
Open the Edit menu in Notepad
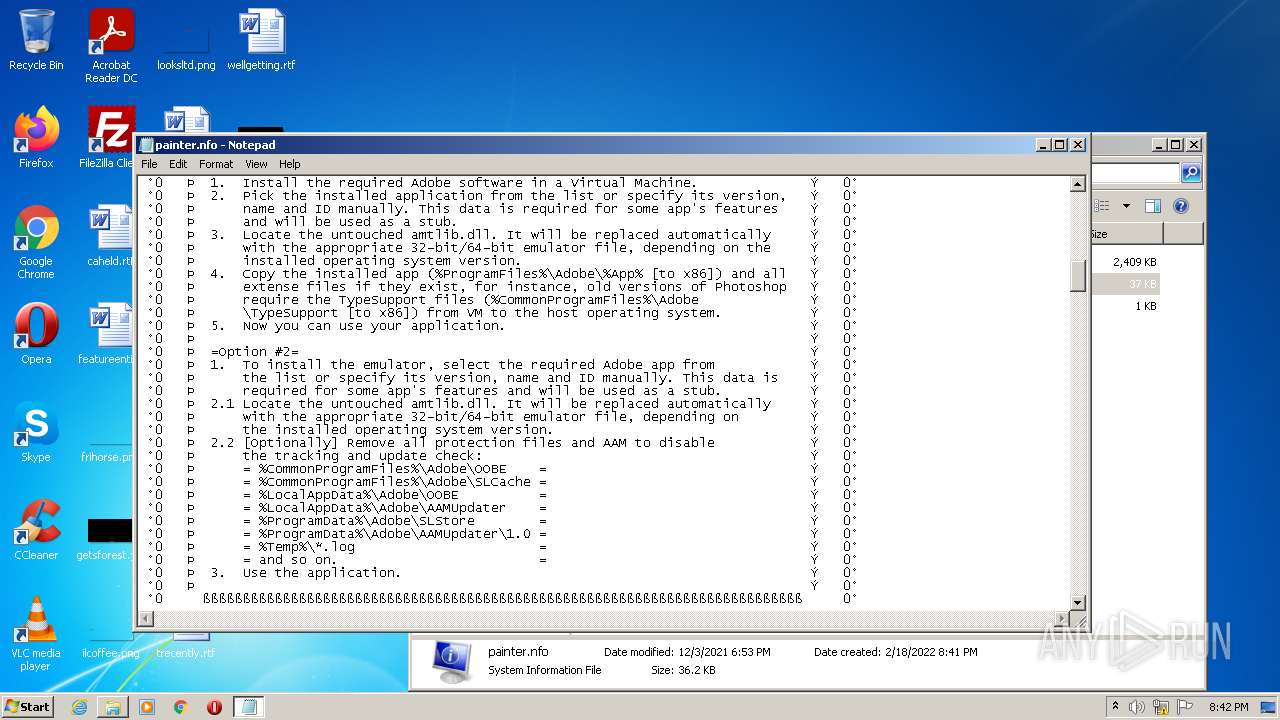click(x=178, y=164)
